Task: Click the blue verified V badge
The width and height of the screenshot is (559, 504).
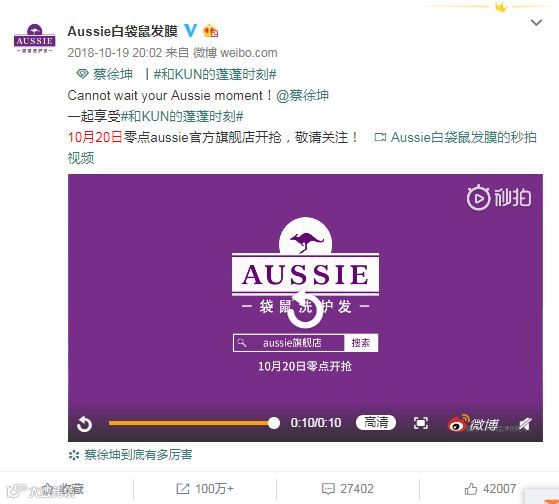Action: click(190, 31)
